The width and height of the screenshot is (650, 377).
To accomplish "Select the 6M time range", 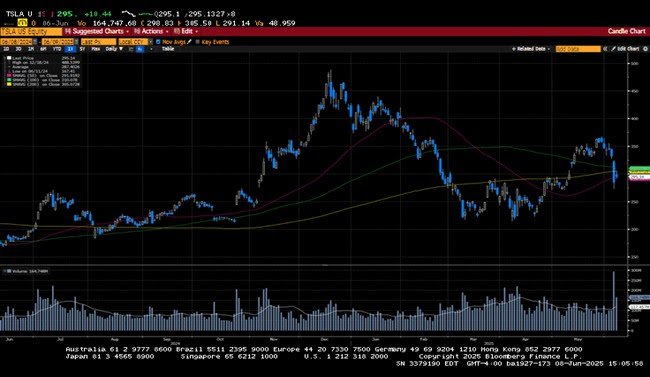I will click(x=43, y=49).
